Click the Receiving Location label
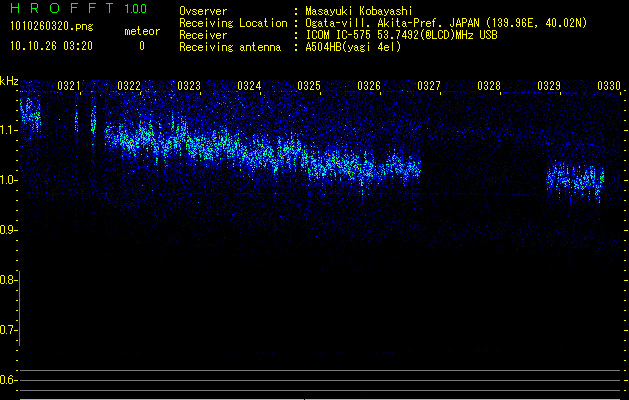This screenshot has width=629, height=400. click(x=233, y=23)
